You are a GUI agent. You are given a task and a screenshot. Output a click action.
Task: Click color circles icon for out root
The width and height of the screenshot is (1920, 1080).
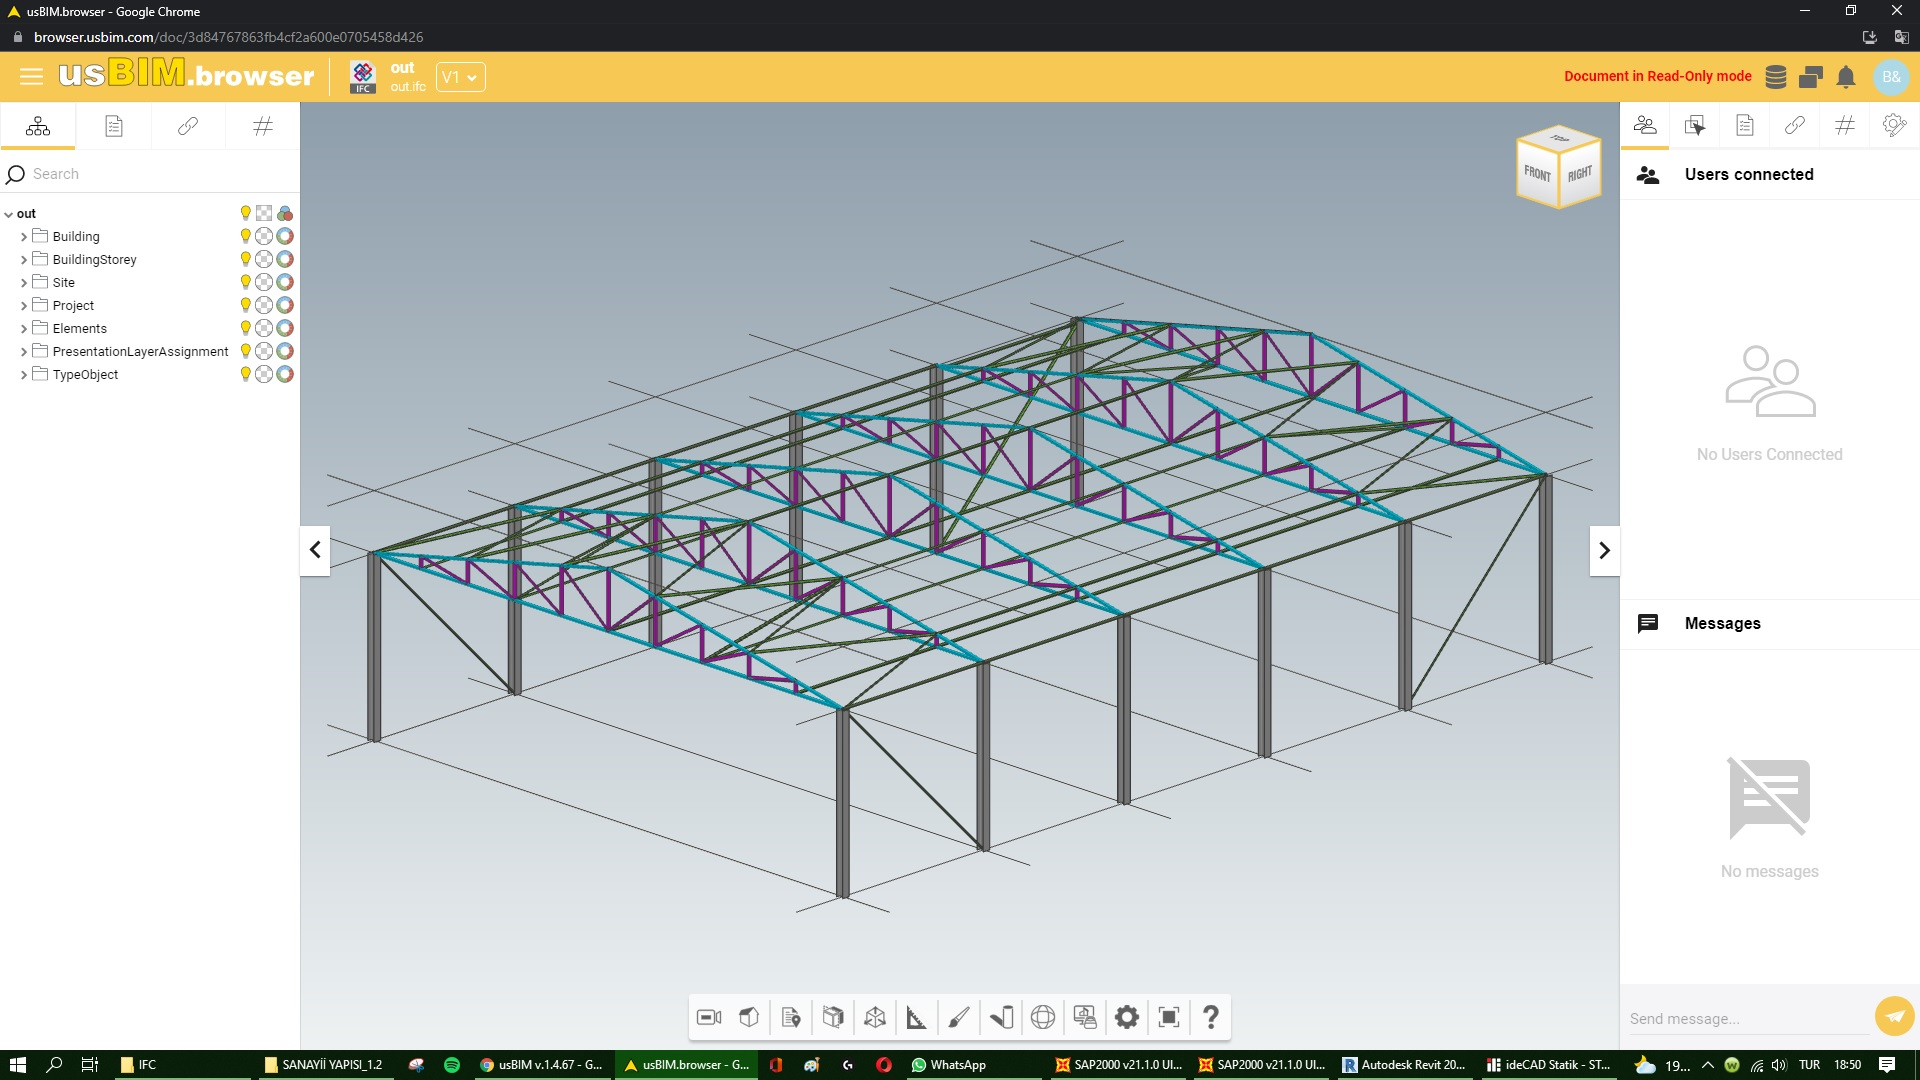(285, 213)
